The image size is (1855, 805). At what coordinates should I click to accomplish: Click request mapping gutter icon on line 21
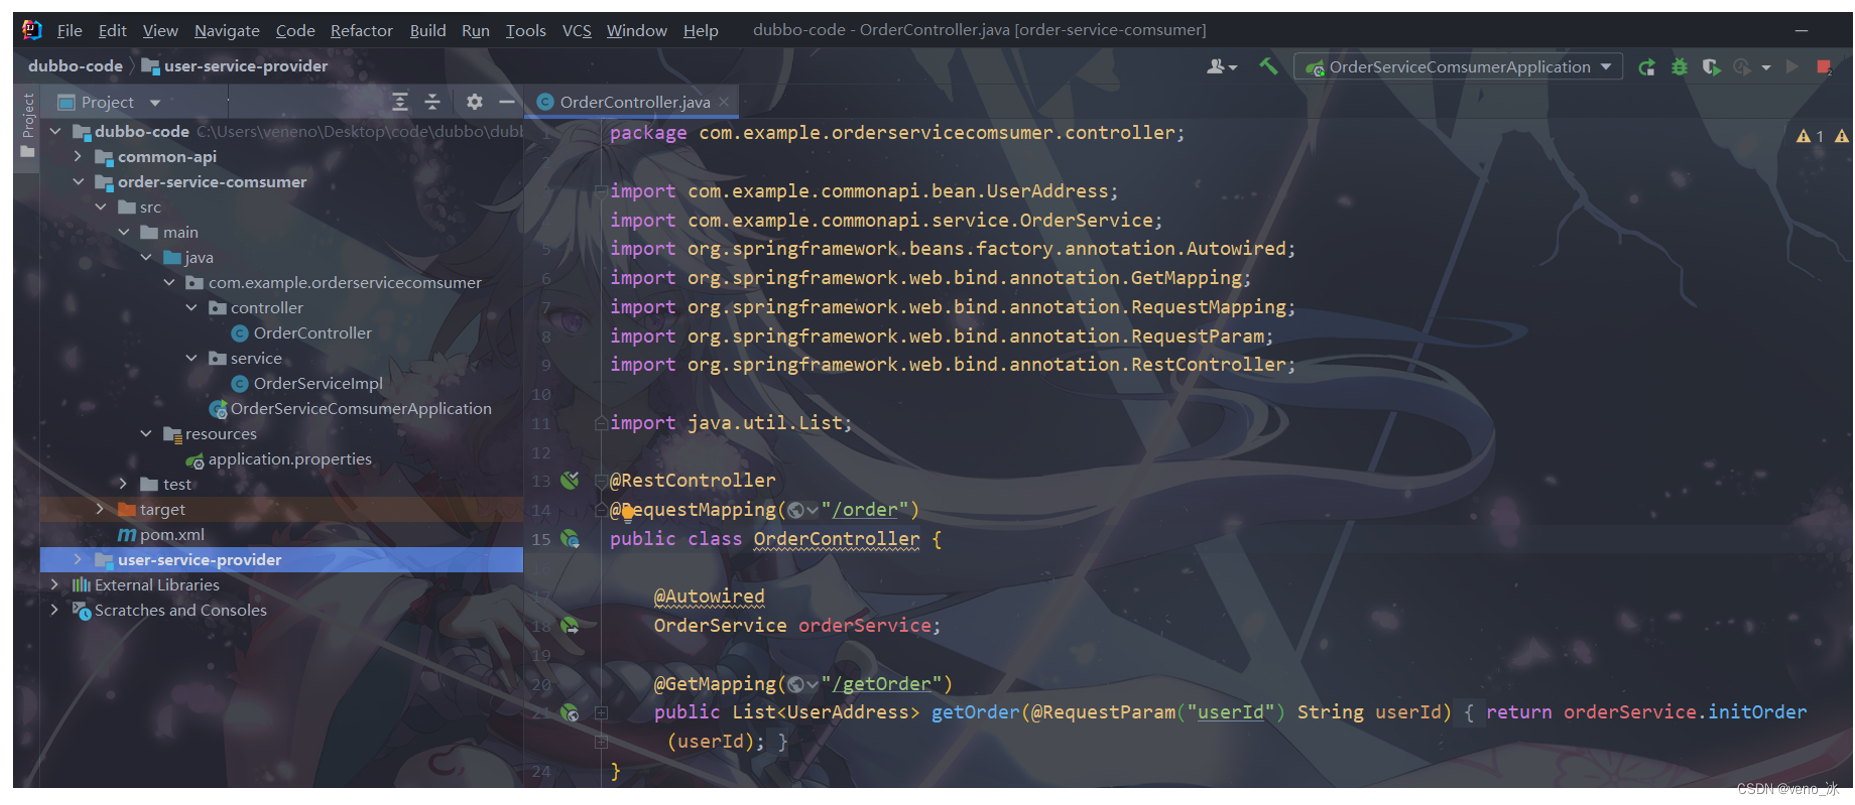(570, 713)
